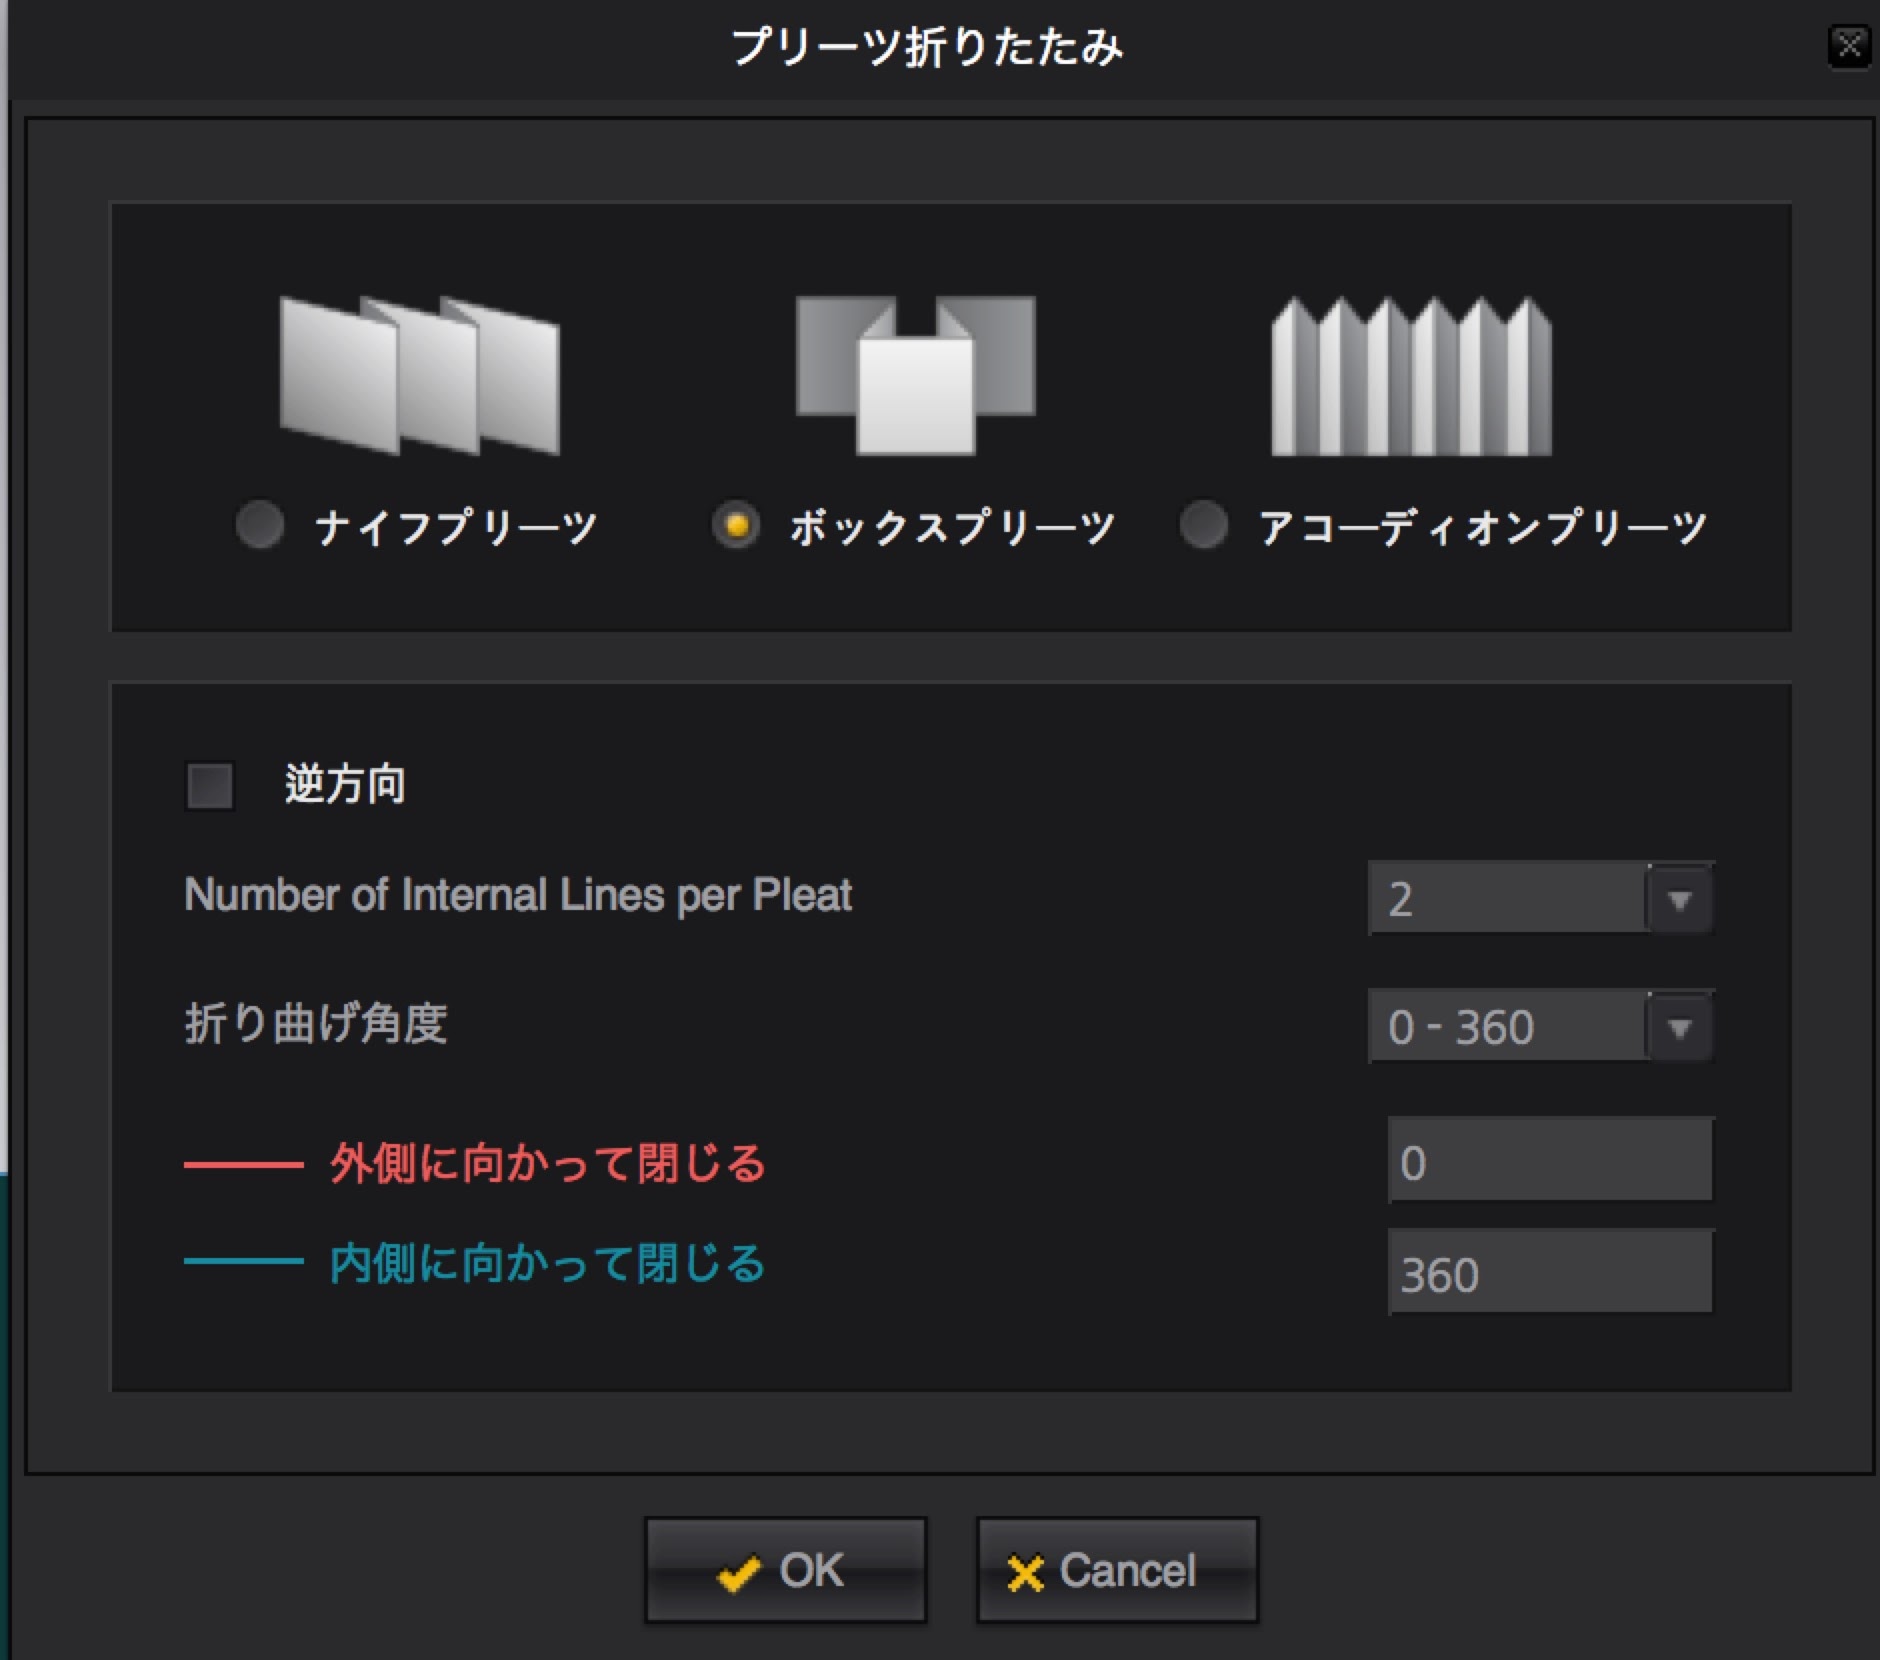Click the box pleats illustration

(915, 375)
